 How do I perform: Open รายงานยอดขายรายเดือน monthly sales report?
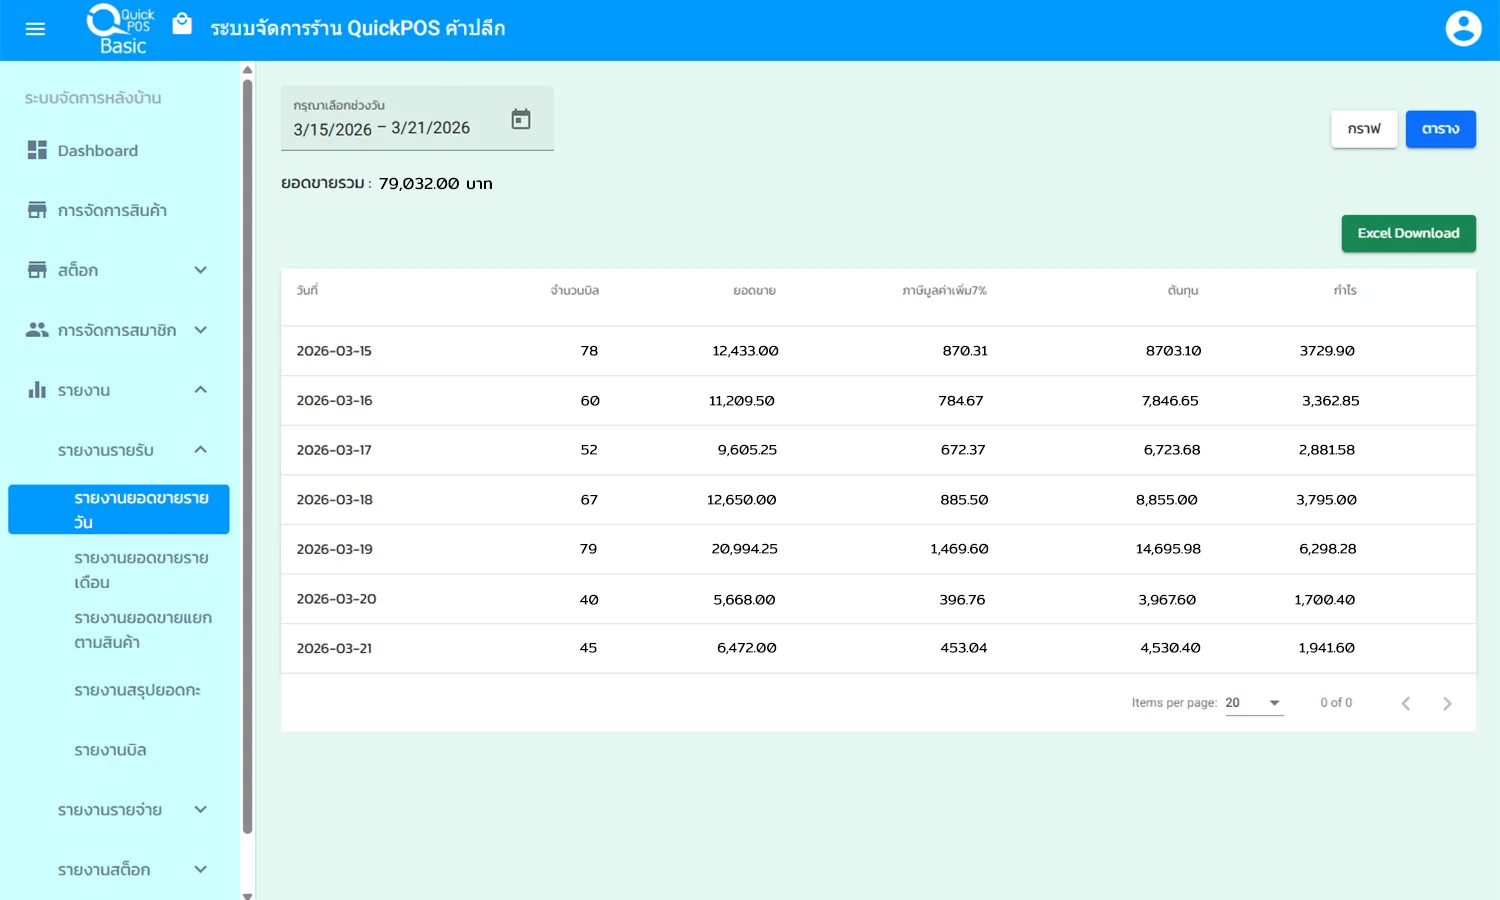[140, 570]
